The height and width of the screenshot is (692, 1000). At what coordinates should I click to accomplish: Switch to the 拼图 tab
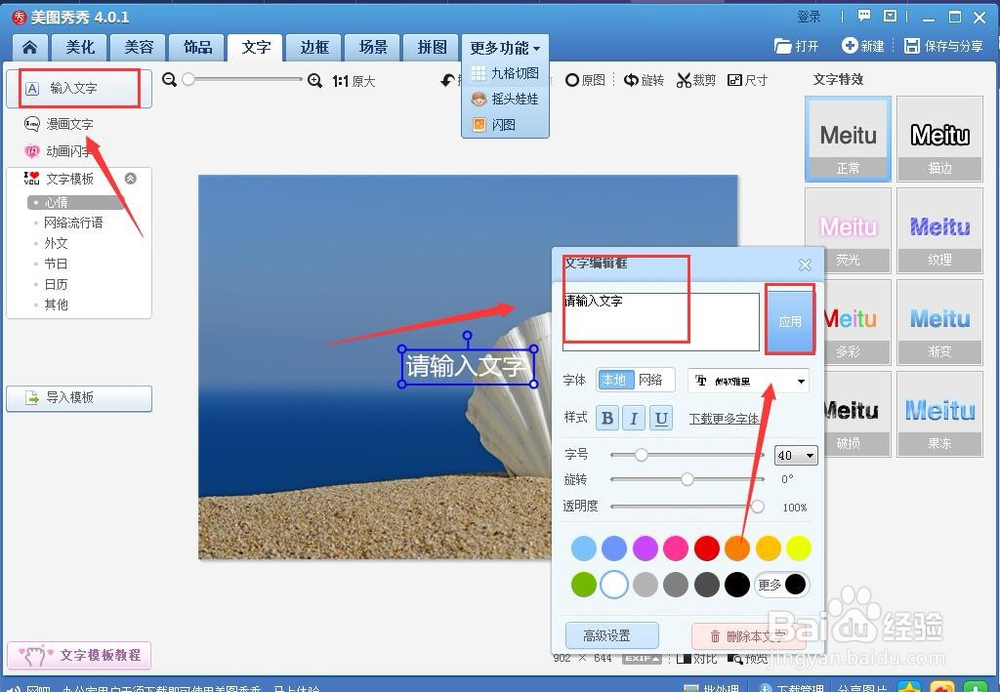[x=432, y=47]
